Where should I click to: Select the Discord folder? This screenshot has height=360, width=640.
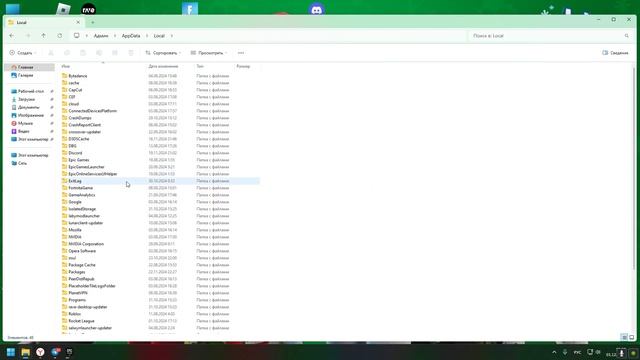(x=75, y=153)
